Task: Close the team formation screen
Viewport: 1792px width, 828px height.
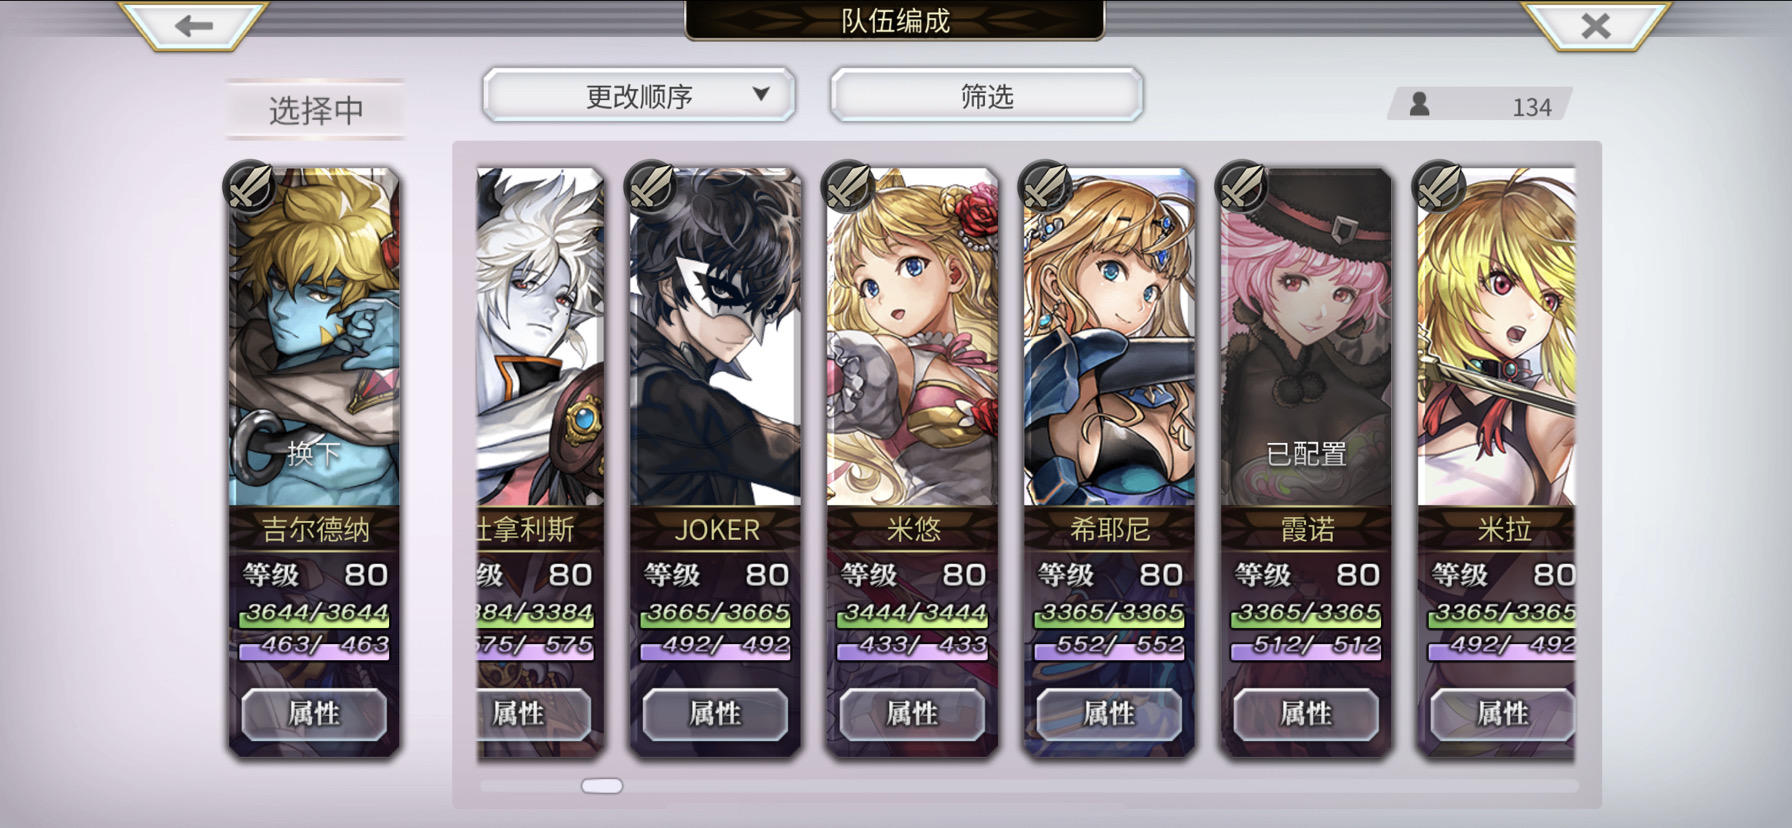Action: 1596,25
